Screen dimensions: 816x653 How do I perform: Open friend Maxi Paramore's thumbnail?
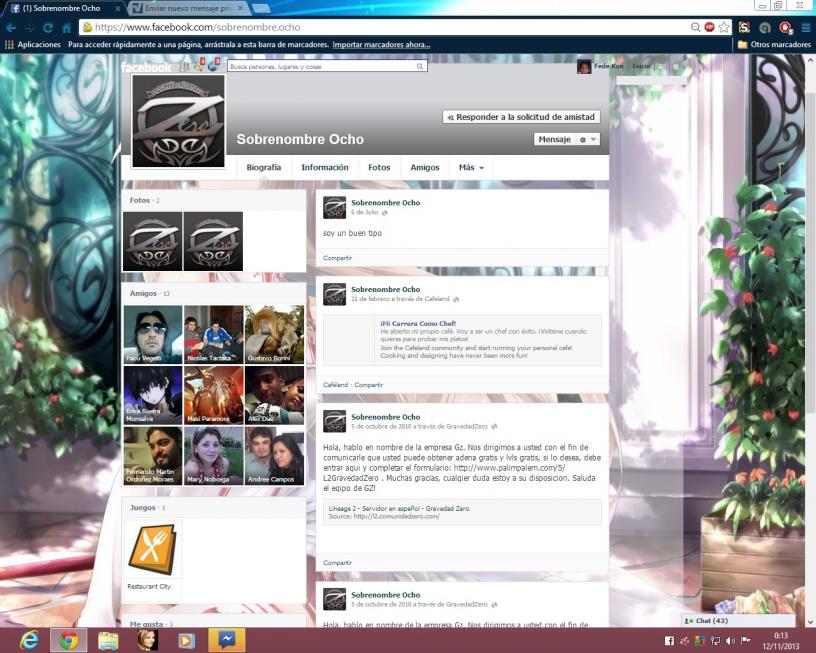coord(213,395)
